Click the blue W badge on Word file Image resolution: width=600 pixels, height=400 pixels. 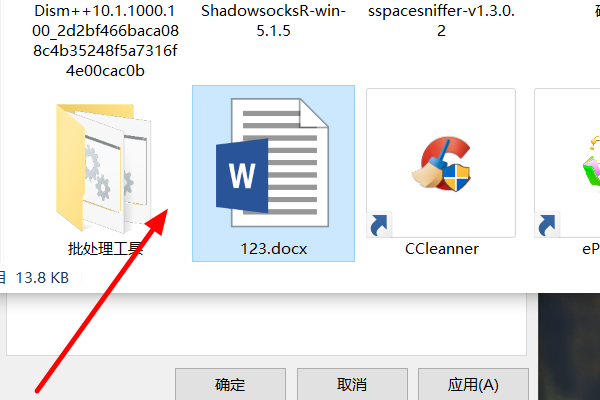pos(242,176)
